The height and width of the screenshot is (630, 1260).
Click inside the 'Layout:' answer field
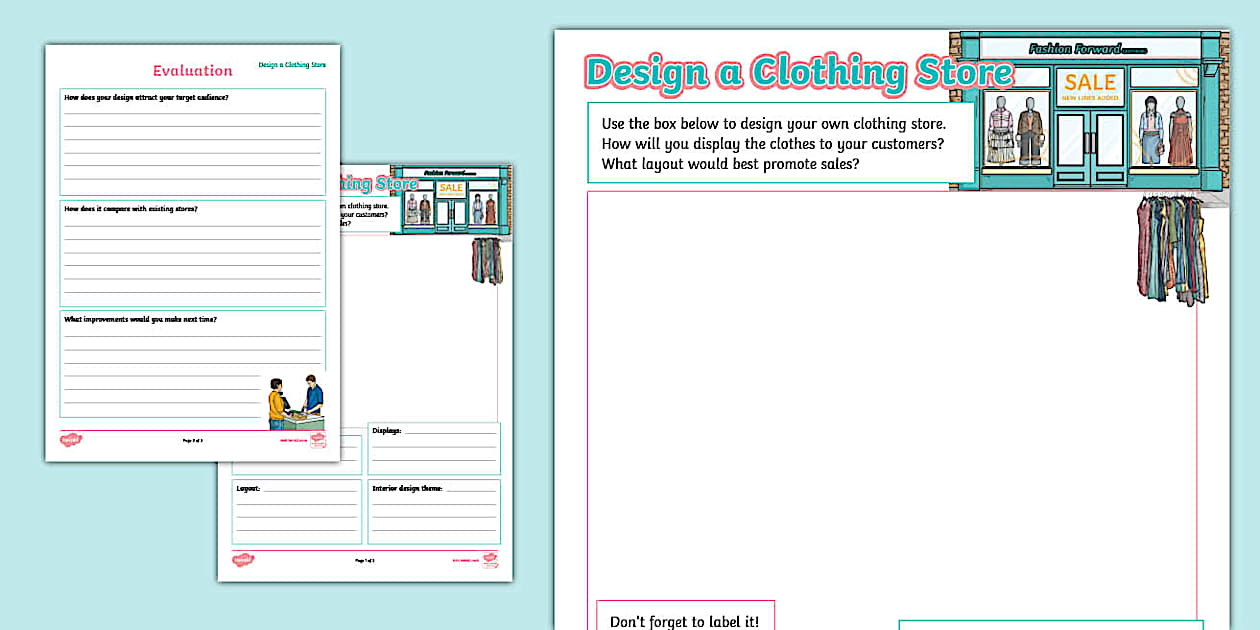pyautogui.click(x=296, y=510)
